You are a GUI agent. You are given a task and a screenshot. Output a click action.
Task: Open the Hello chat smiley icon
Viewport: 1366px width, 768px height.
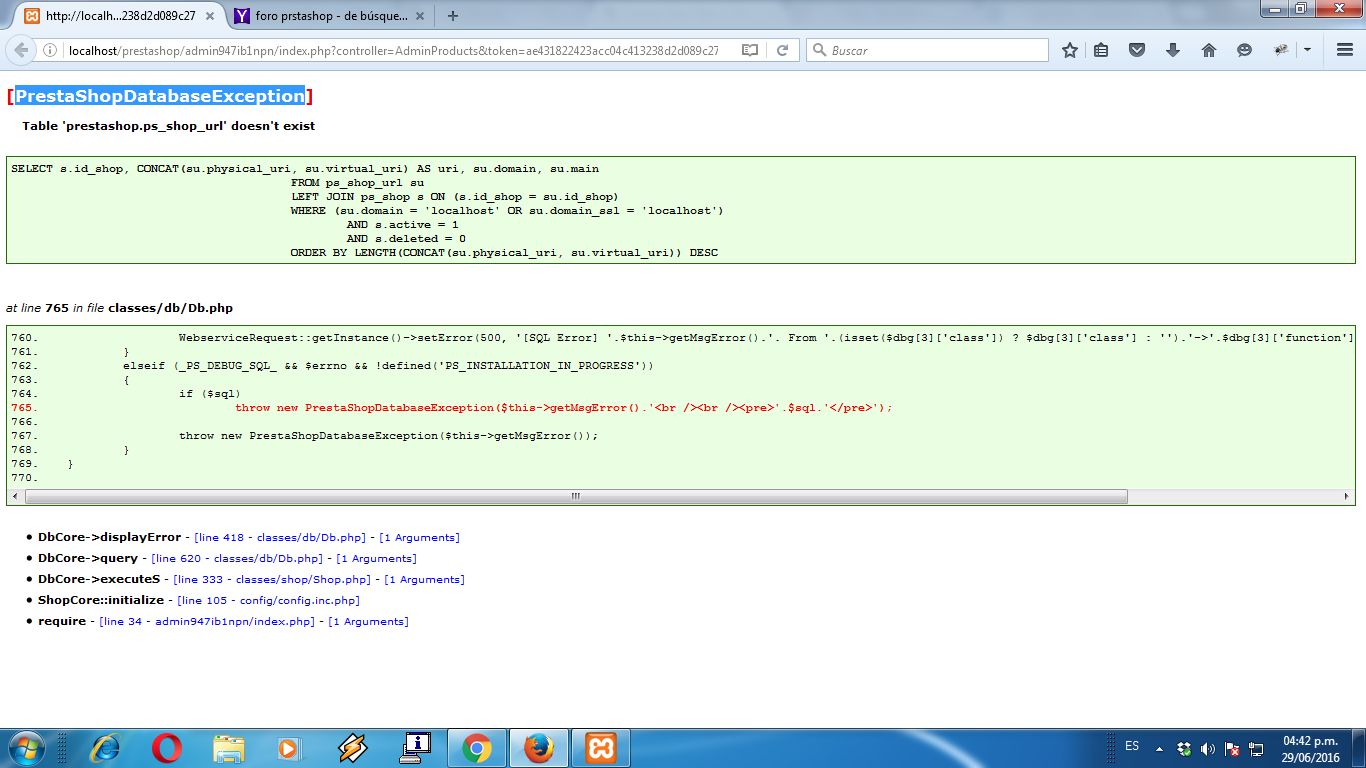pos(1244,50)
